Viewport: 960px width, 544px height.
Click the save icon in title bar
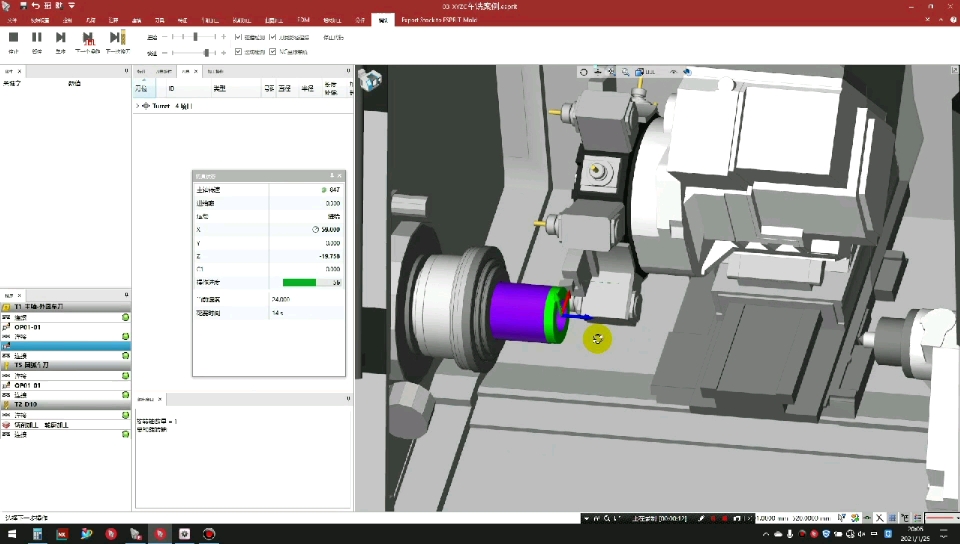[x=23, y=6]
